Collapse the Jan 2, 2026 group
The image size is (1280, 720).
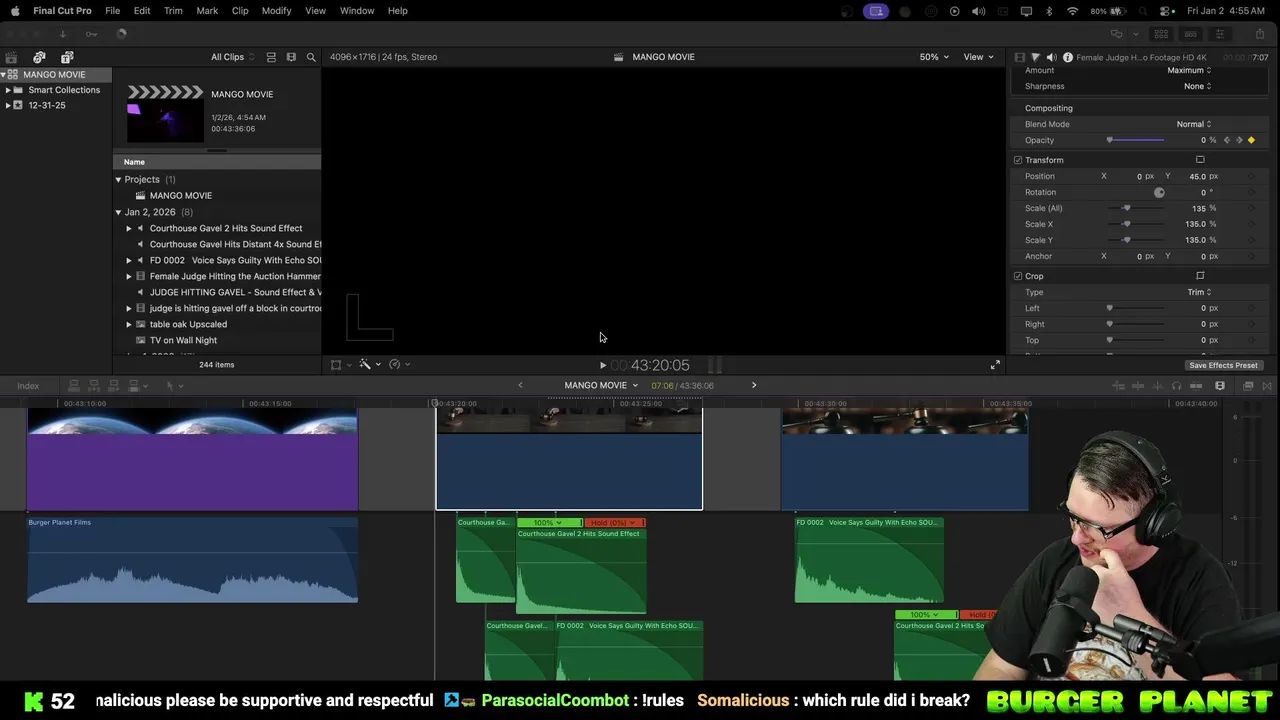click(118, 212)
